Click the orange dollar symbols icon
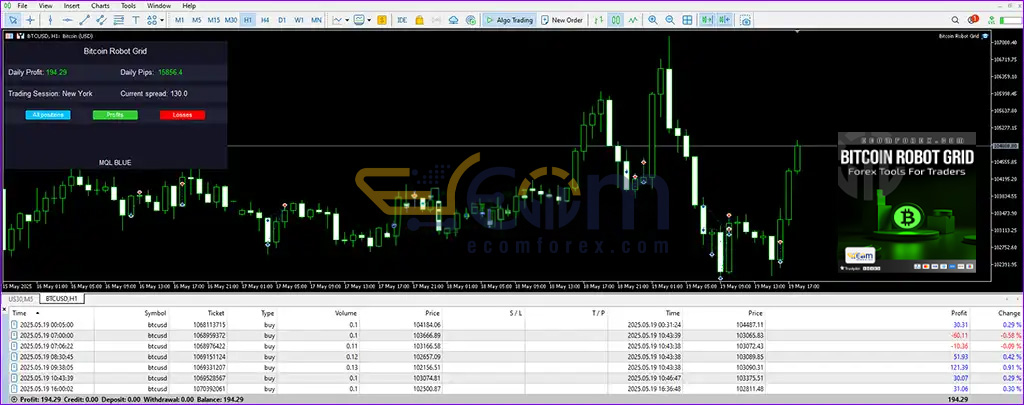 383,20
